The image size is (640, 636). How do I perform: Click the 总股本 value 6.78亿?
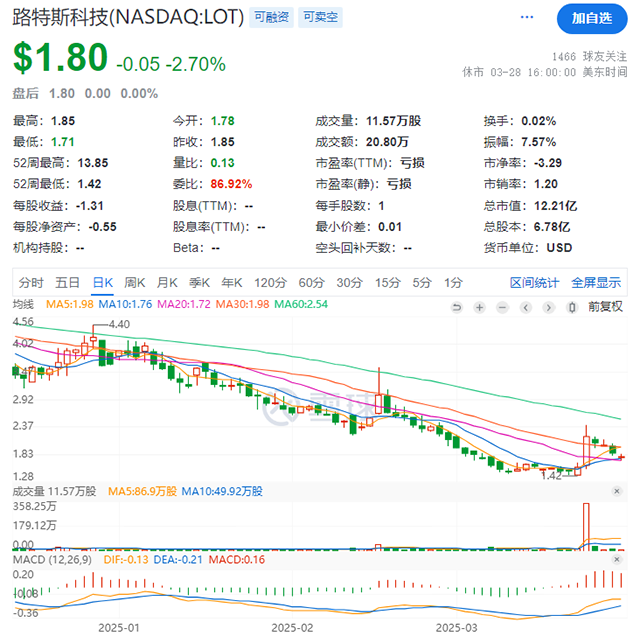point(552,227)
